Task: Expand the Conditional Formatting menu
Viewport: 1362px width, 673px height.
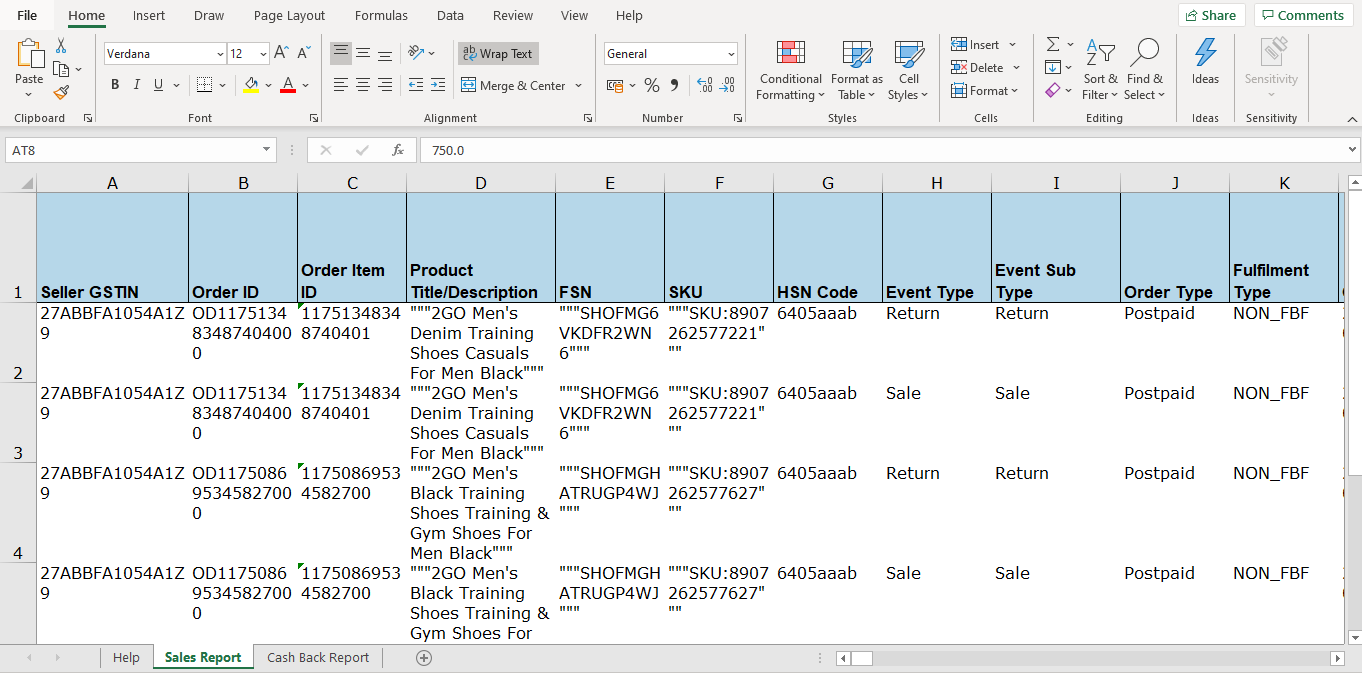Action: click(790, 70)
